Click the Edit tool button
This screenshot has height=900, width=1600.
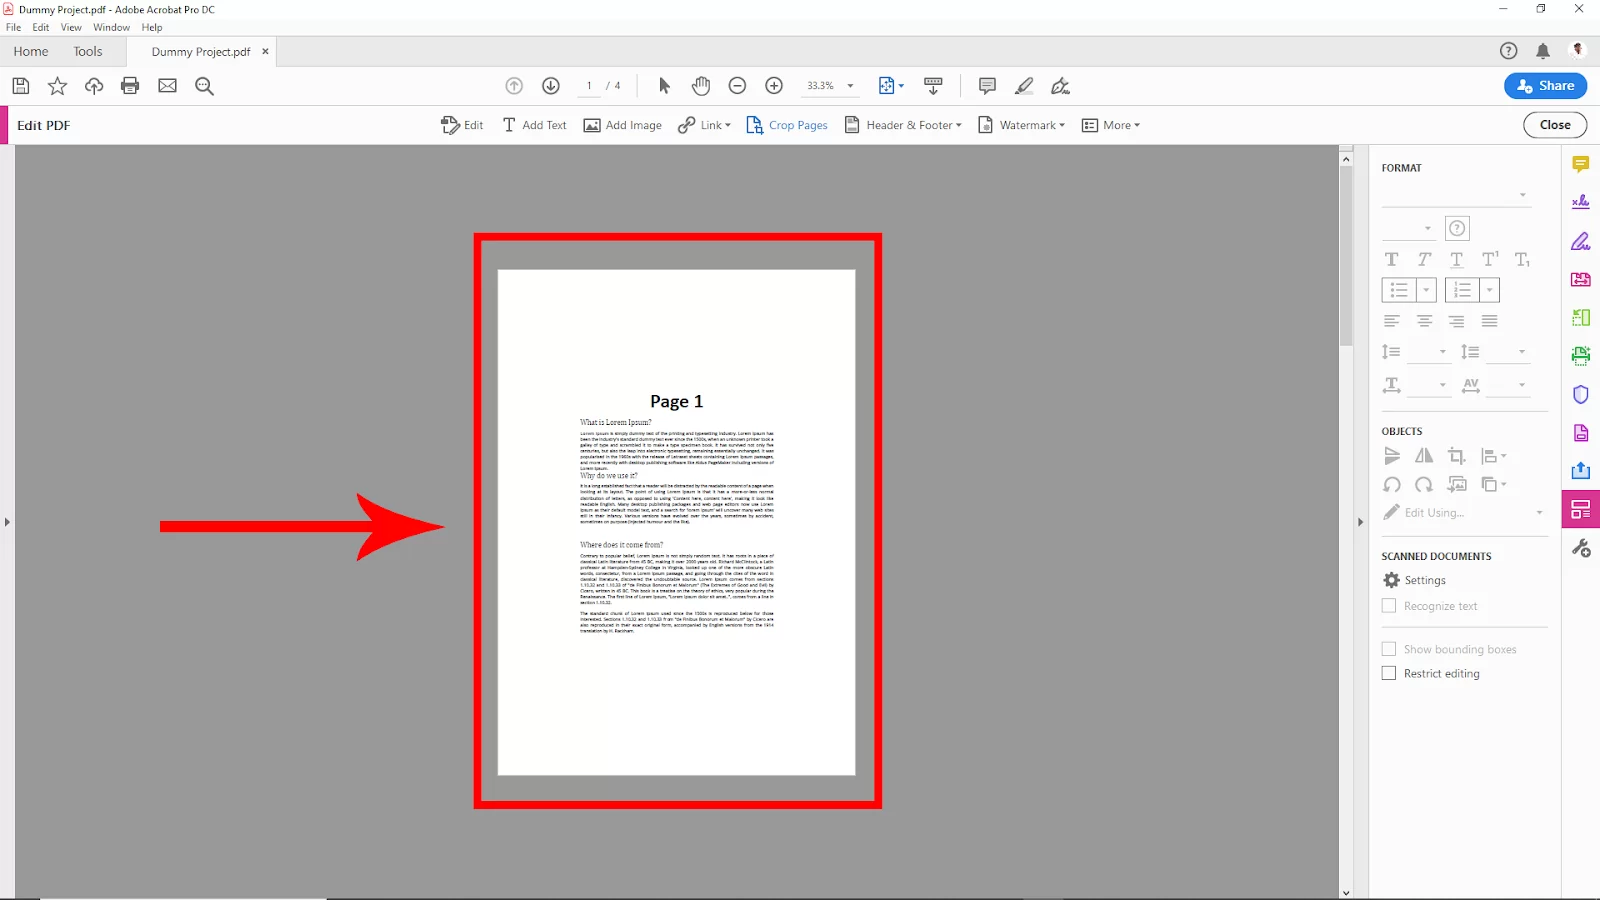coord(462,126)
